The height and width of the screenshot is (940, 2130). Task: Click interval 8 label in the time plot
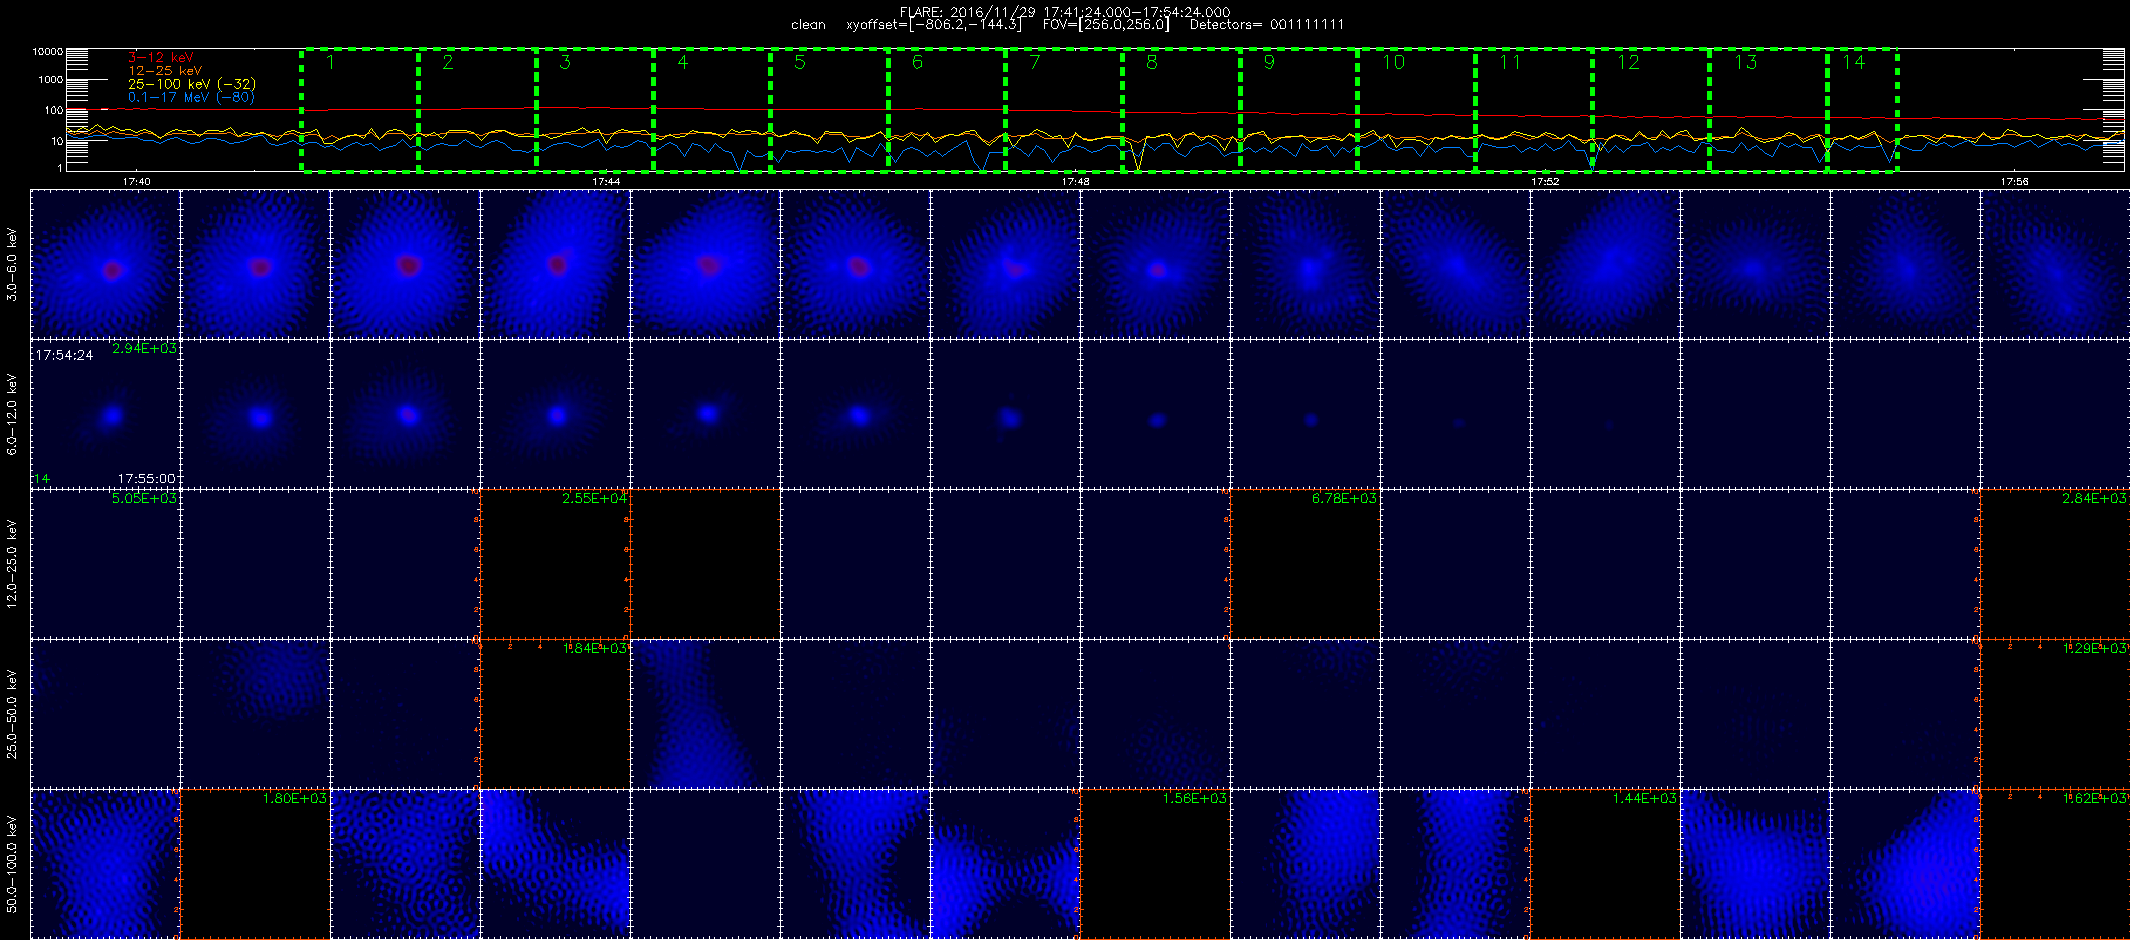point(1152,62)
